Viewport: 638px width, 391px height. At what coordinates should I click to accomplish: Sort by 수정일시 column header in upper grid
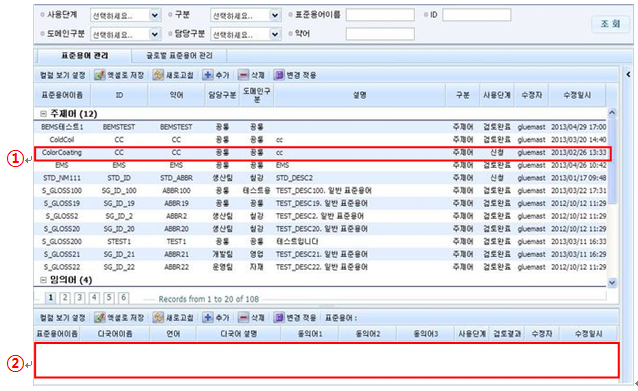(577, 95)
